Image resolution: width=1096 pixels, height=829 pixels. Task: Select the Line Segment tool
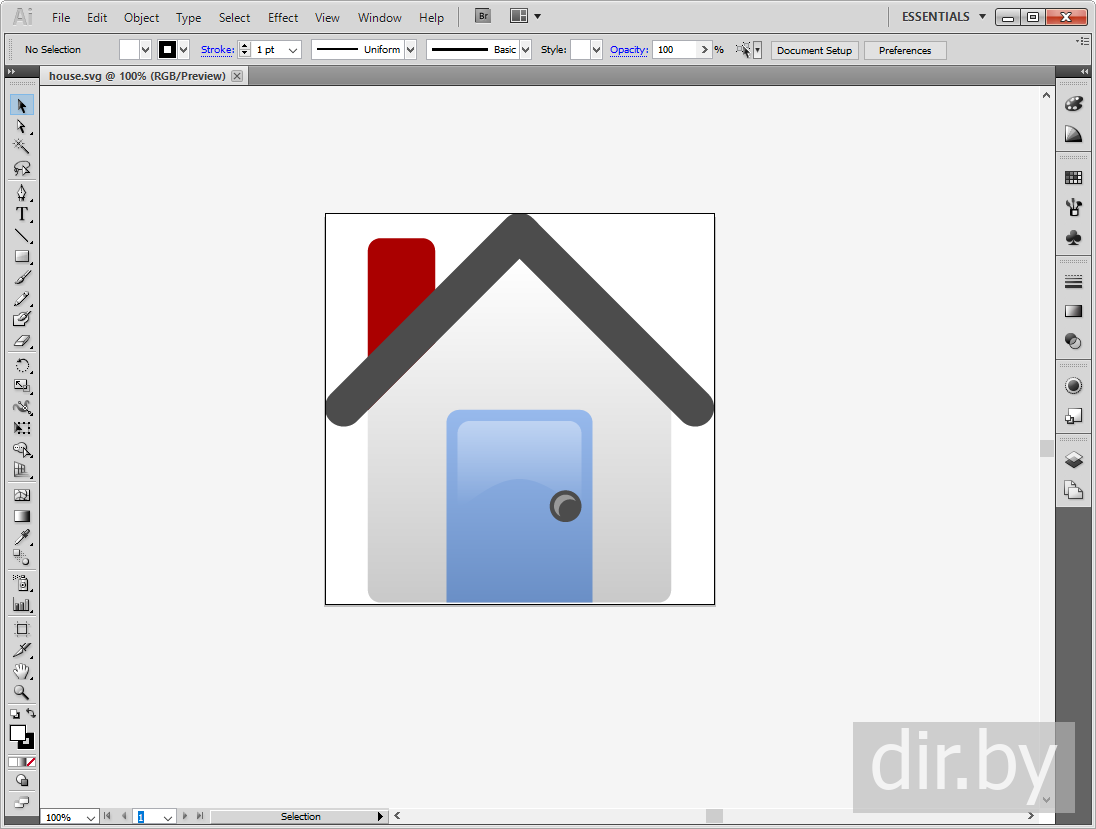[x=22, y=236]
